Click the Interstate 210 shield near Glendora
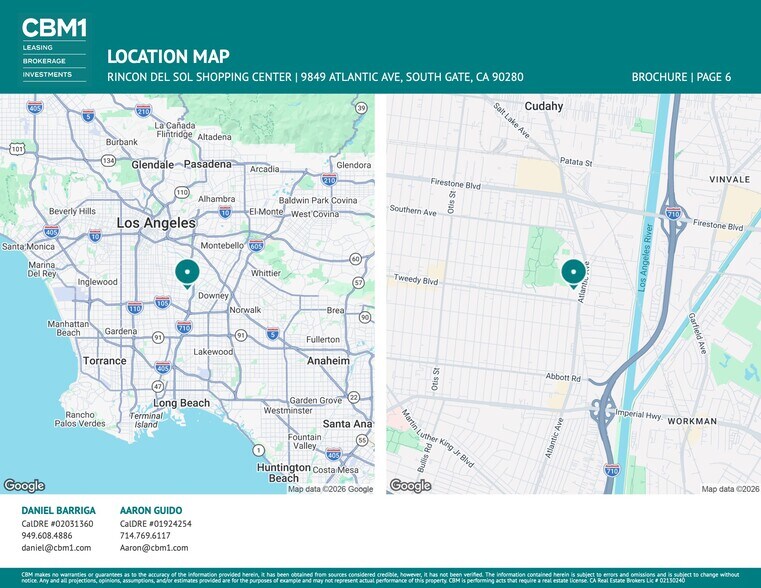This screenshot has height=588, width=761. pos(329,180)
